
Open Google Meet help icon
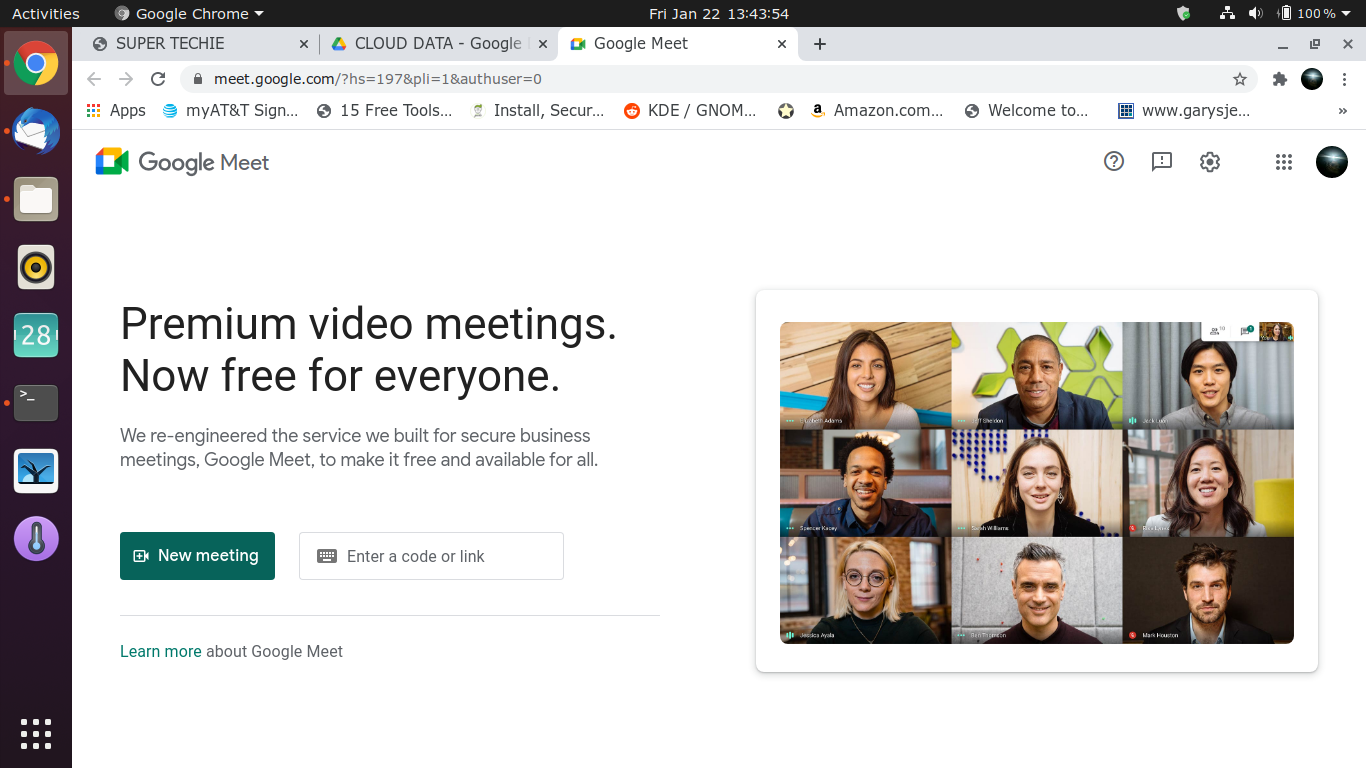click(x=1114, y=161)
